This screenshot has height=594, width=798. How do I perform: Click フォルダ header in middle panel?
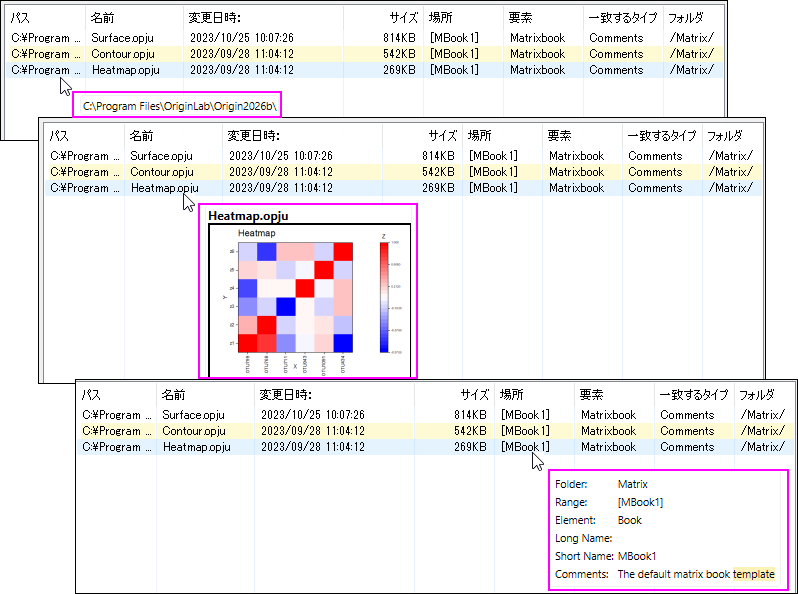click(x=724, y=136)
